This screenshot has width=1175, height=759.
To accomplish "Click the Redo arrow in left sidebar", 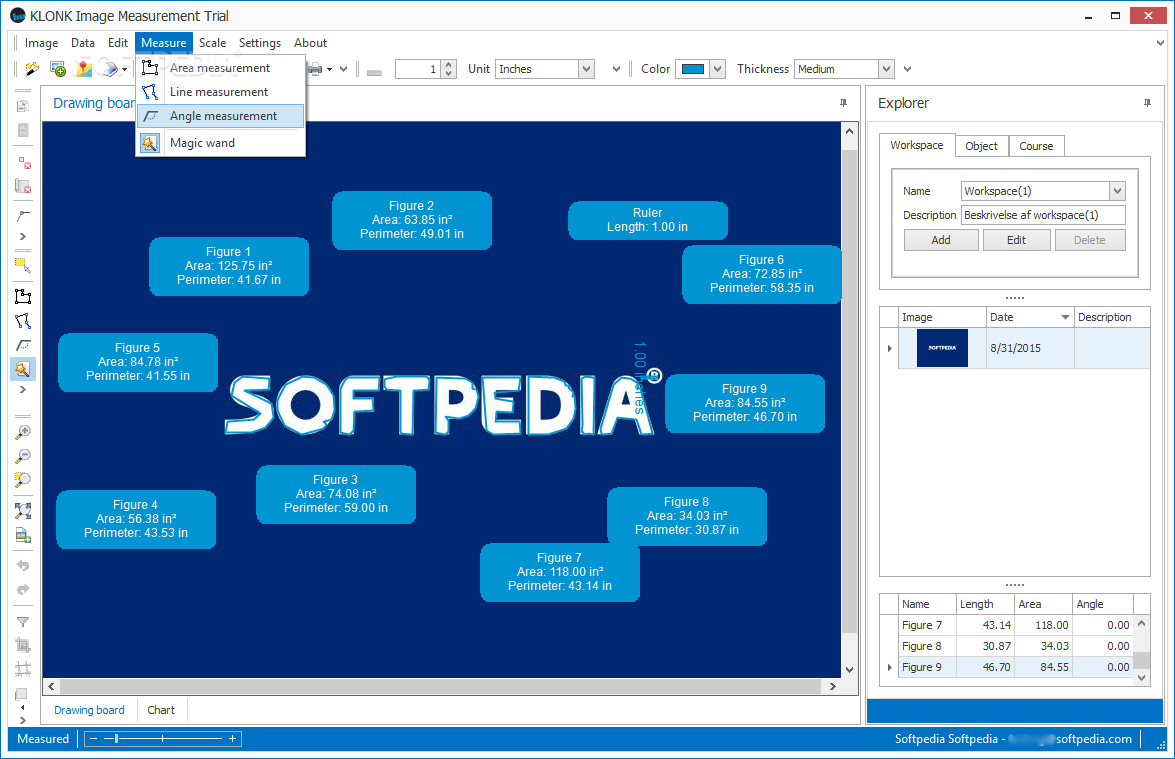I will click(23, 590).
